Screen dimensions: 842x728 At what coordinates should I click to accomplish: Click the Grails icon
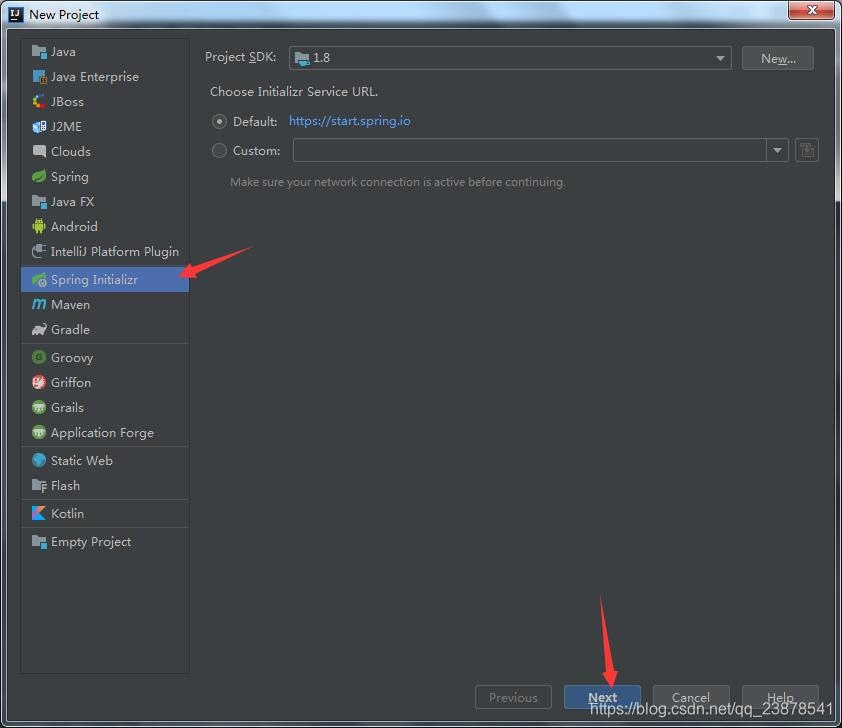39,407
